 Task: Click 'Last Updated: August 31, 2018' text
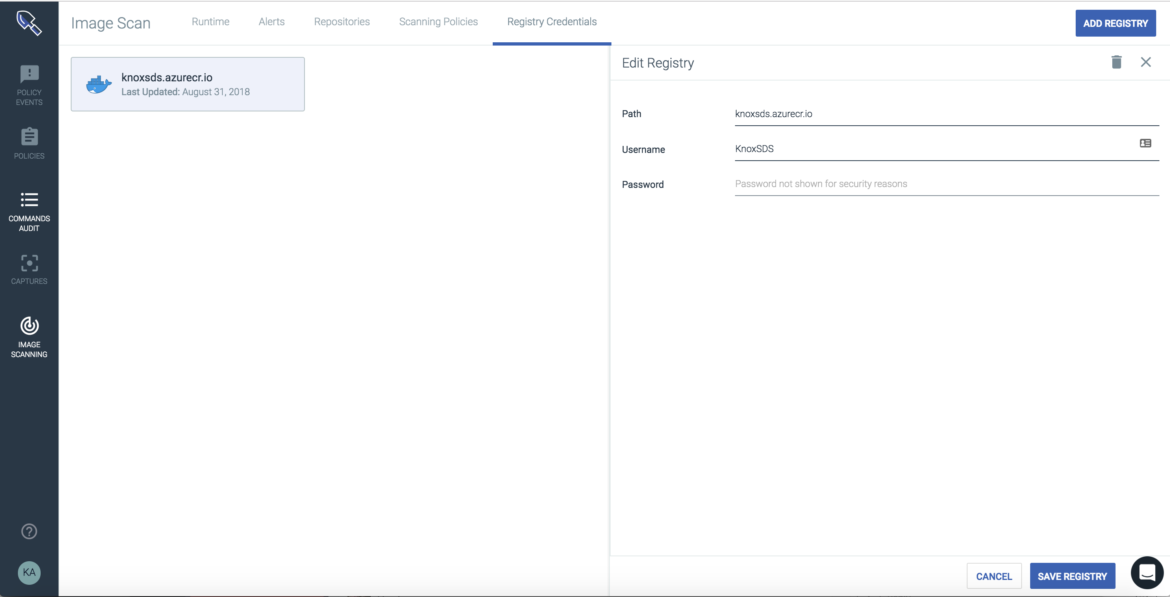(x=186, y=92)
